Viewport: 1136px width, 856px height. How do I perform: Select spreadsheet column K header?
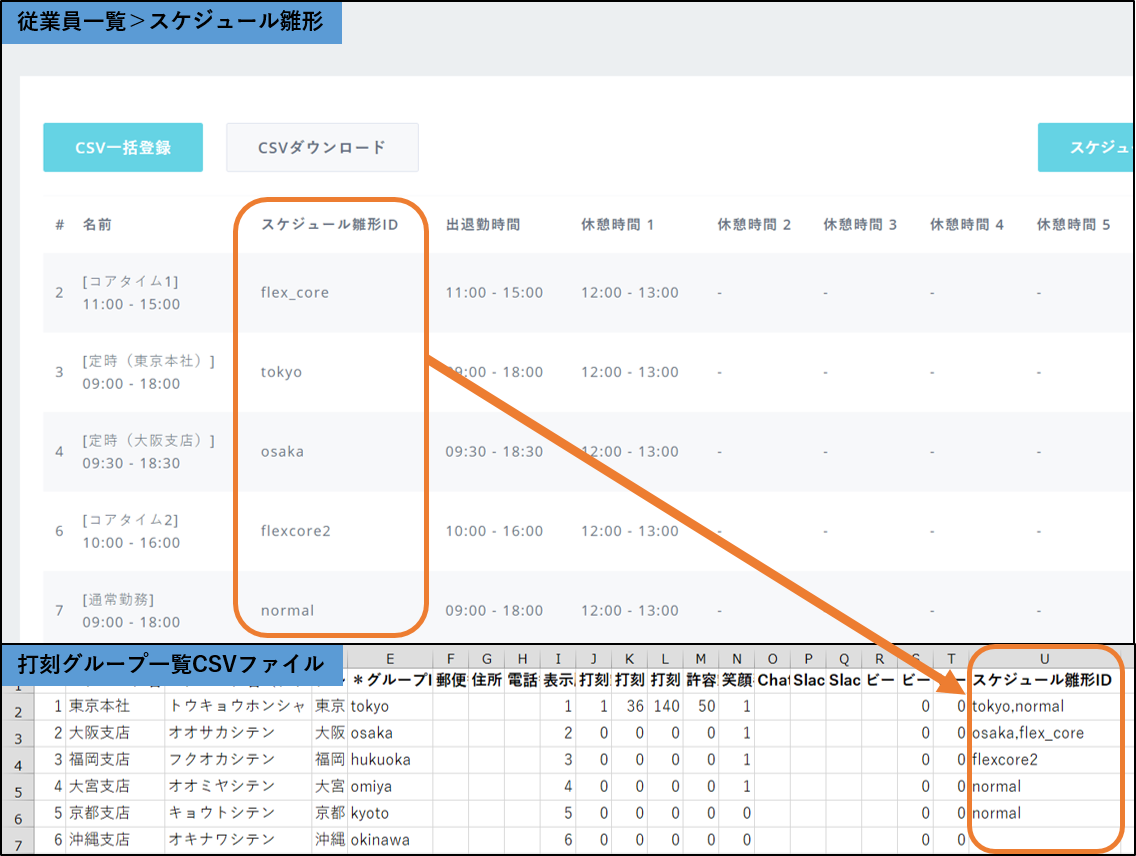click(x=630, y=659)
